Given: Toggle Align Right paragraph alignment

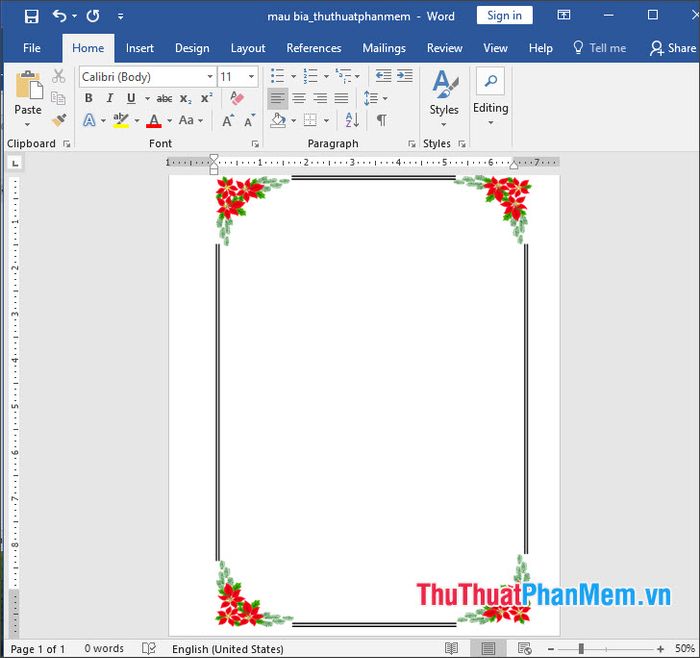Looking at the screenshot, I should 320,98.
